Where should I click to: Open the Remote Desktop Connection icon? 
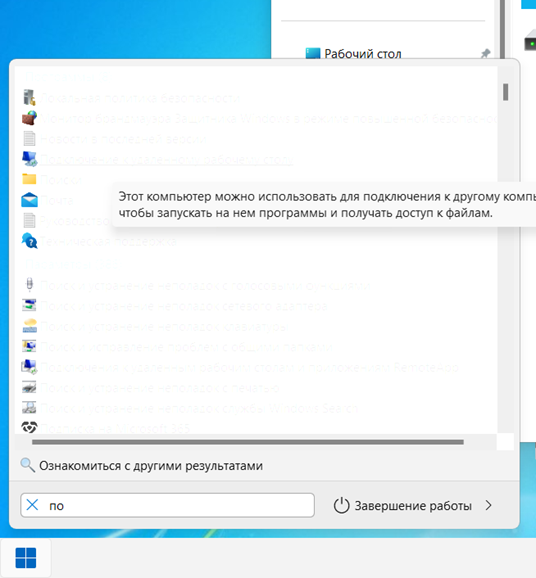(29, 159)
